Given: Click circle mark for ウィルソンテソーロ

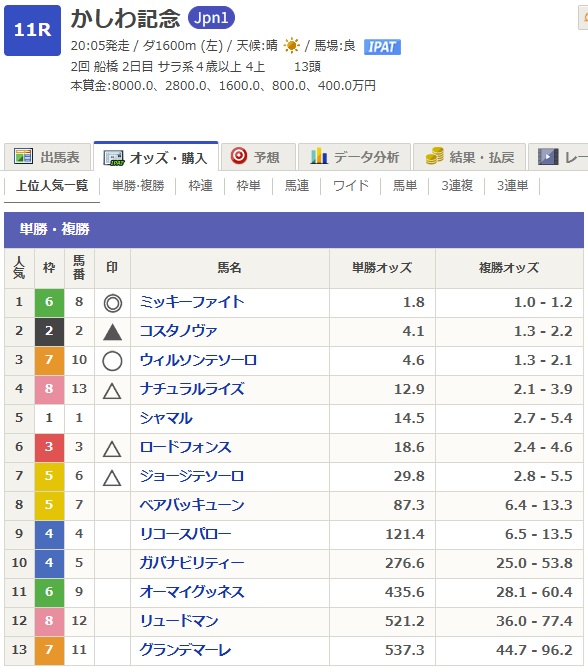Looking at the screenshot, I should 112,361.
